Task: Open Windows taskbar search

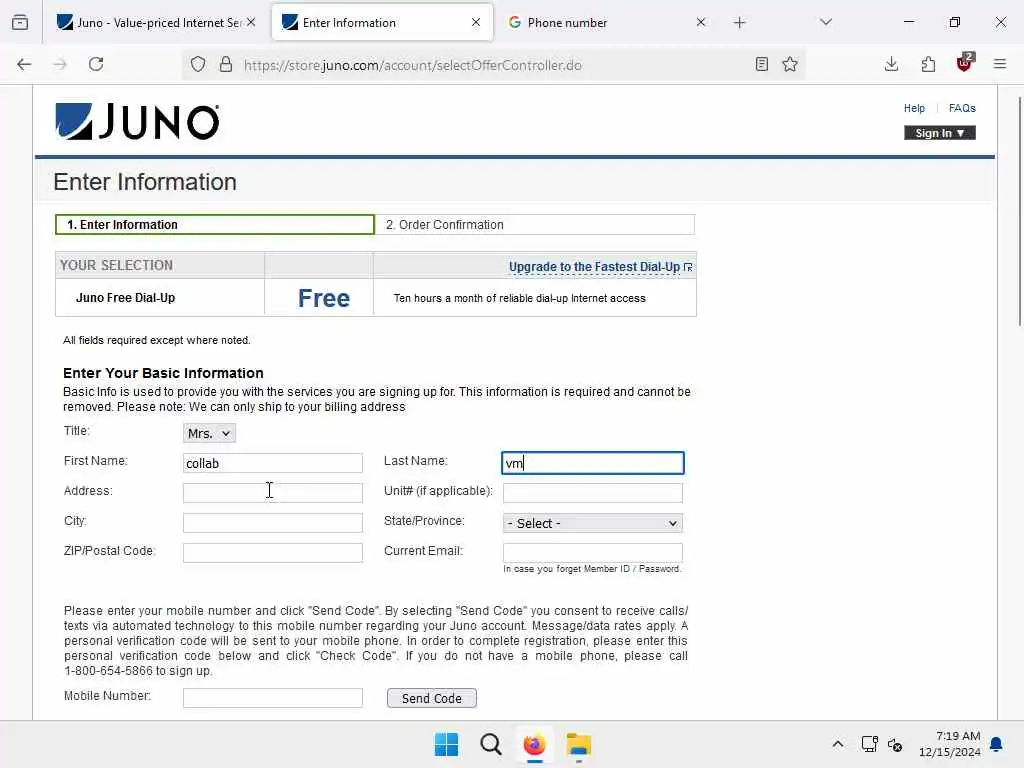Action: pyautogui.click(x=490, y=744)
